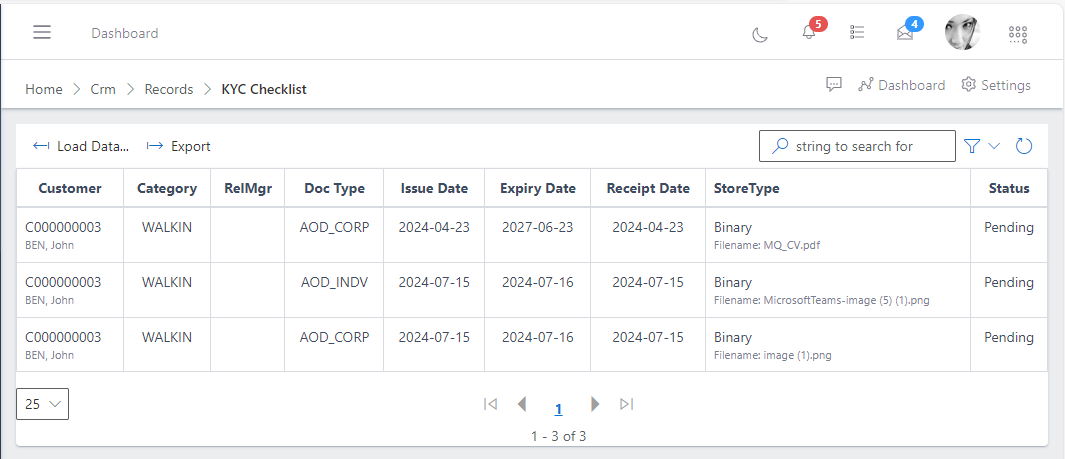Go to previous page arrow

522,404
